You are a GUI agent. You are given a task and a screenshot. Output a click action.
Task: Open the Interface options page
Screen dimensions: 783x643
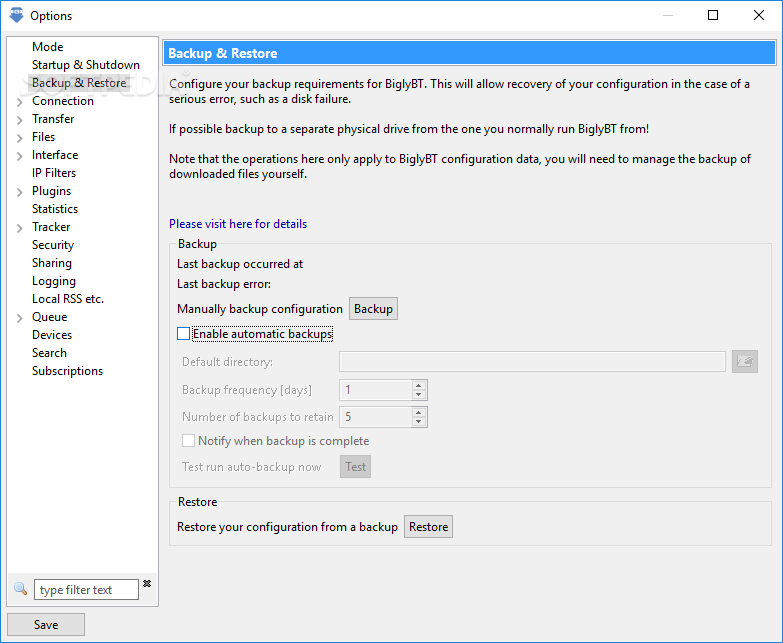55,155
